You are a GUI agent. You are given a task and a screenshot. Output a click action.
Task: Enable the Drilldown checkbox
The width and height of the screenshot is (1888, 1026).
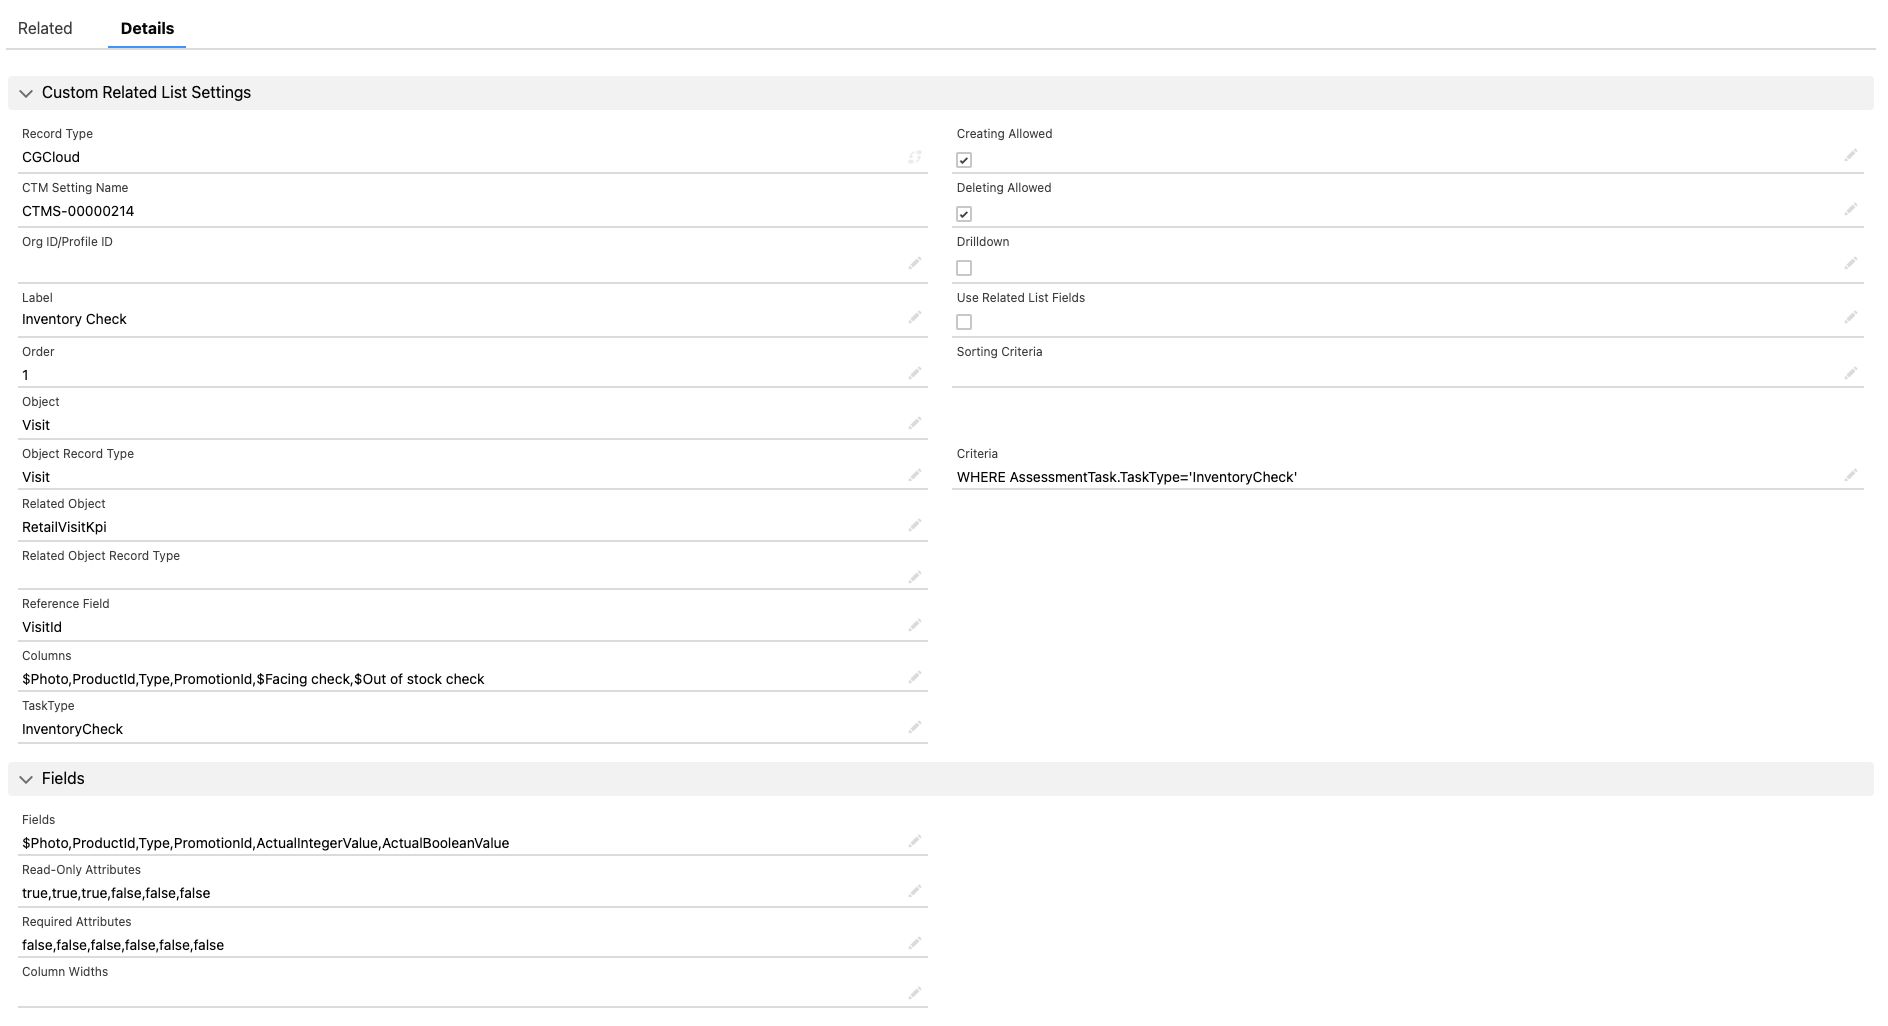point(964,266)
